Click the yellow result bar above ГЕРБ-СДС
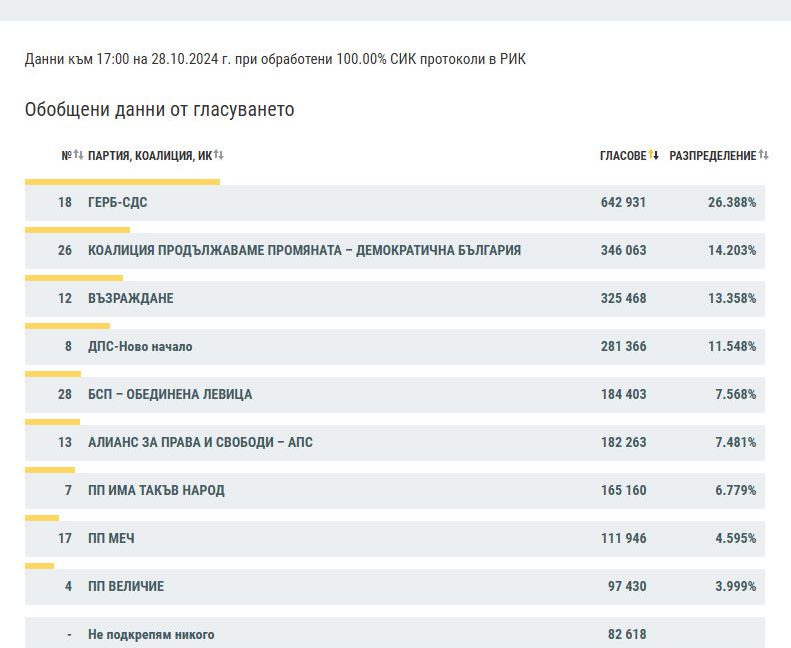This screenshot has width=791, height=648. pyautogui.click(x=122, y=182)
